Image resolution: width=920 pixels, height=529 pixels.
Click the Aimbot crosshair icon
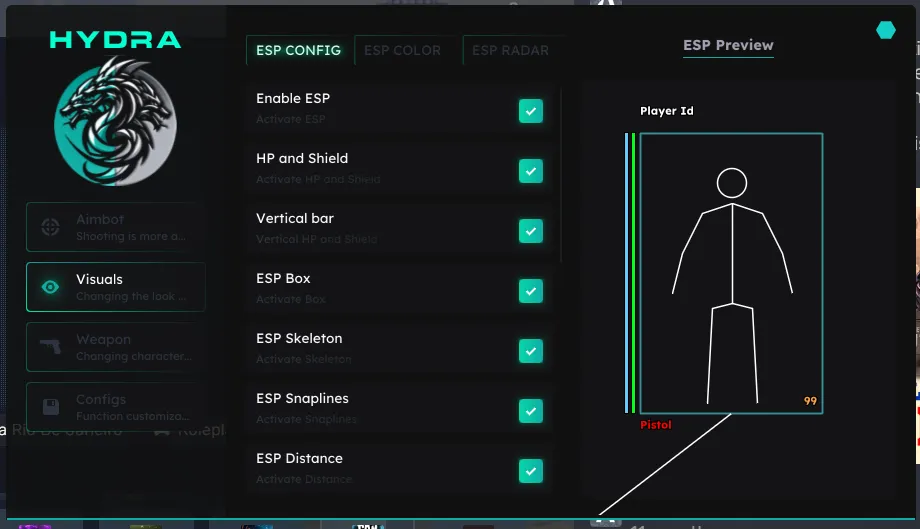pos(50,227)
